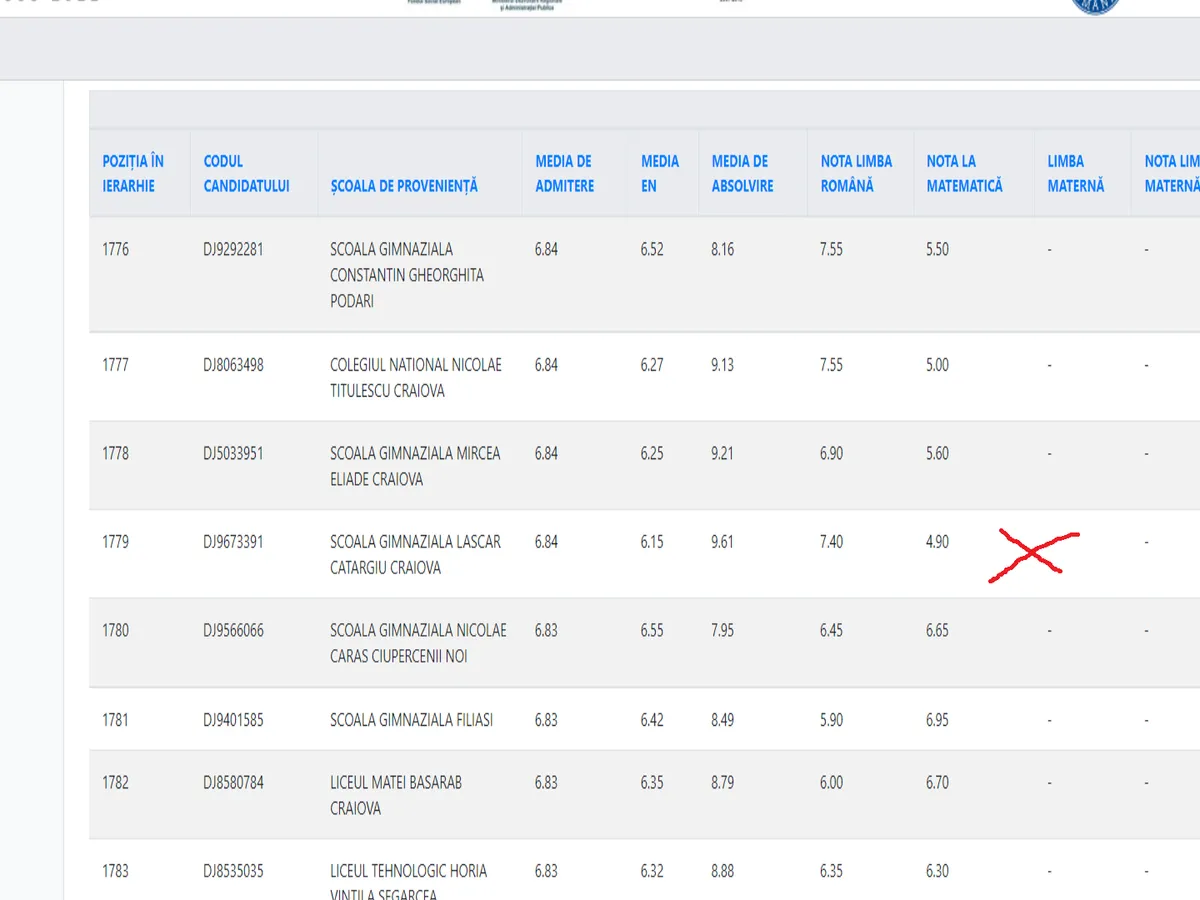Select candidate code DJ9292281
Image resolution: width=1200 pixels, height=900 pixels.
(x=233, y=249)
